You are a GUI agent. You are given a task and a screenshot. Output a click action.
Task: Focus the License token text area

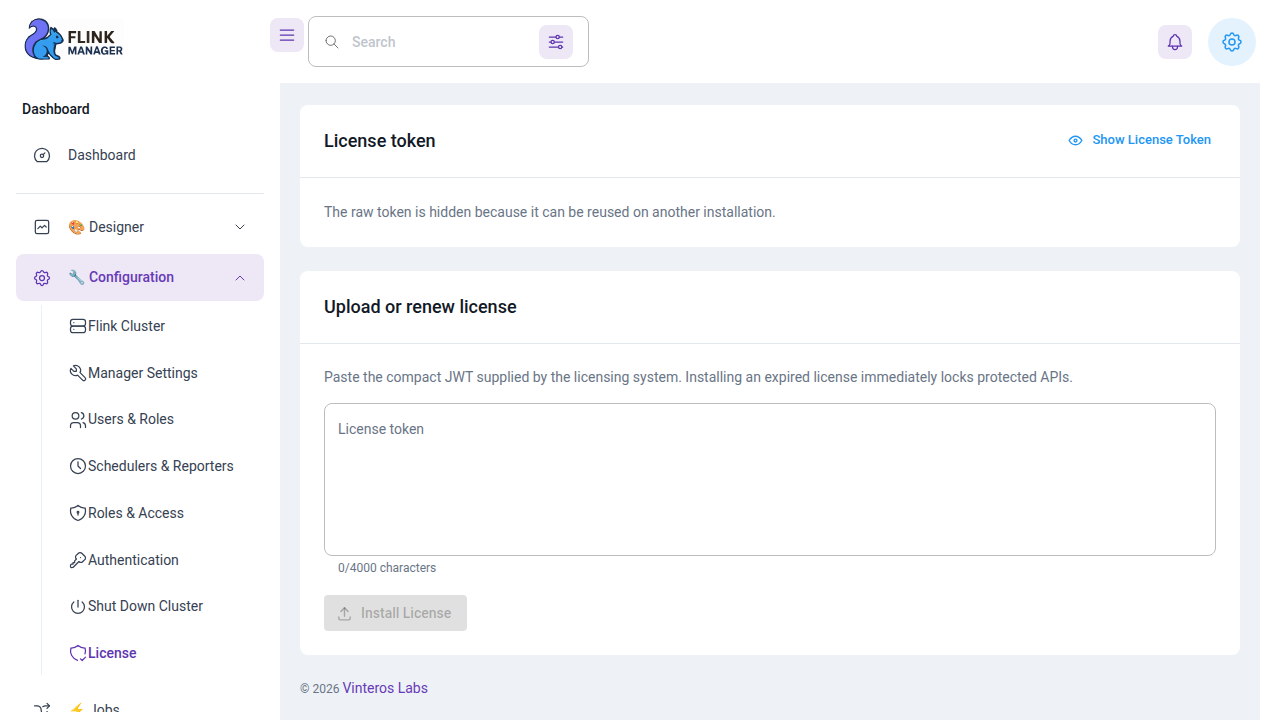pyautogui.click(x=770, y=480)
